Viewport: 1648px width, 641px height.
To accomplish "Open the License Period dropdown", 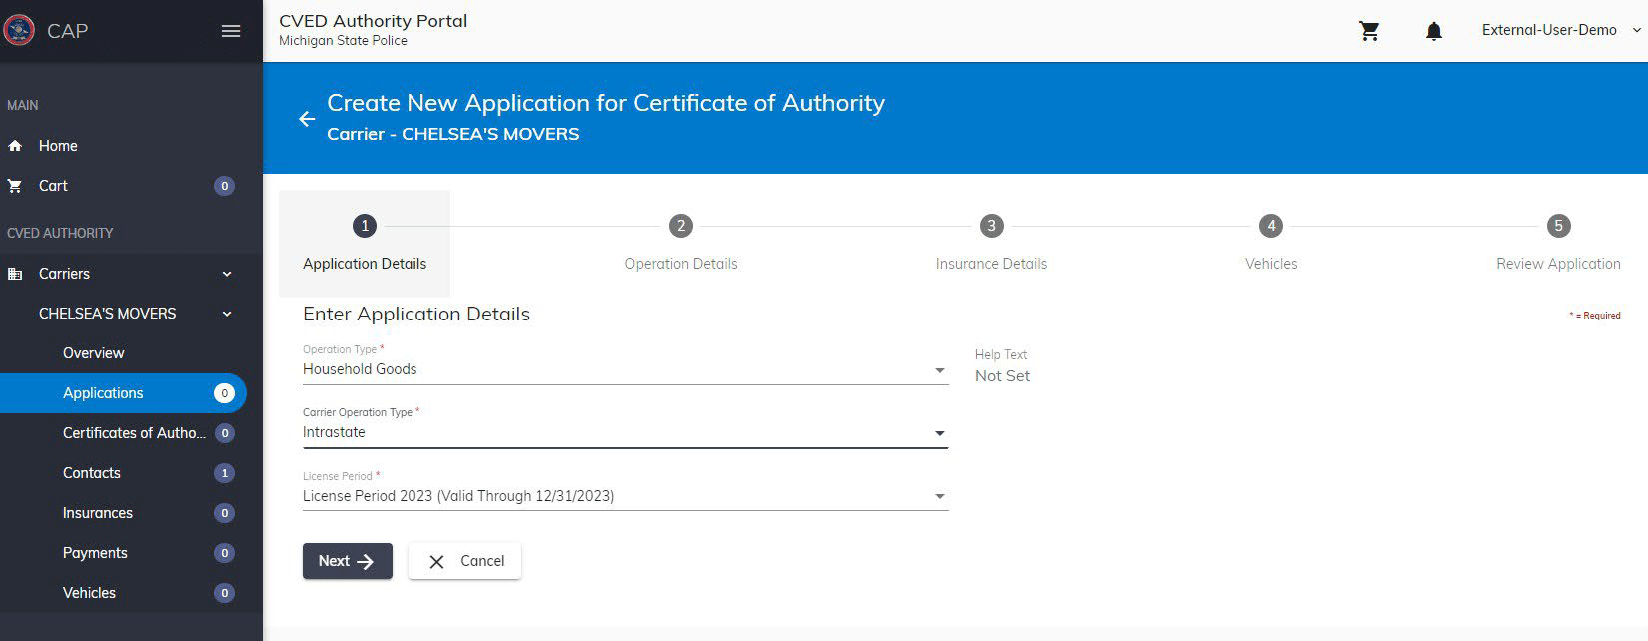I will tap(625, 496).
